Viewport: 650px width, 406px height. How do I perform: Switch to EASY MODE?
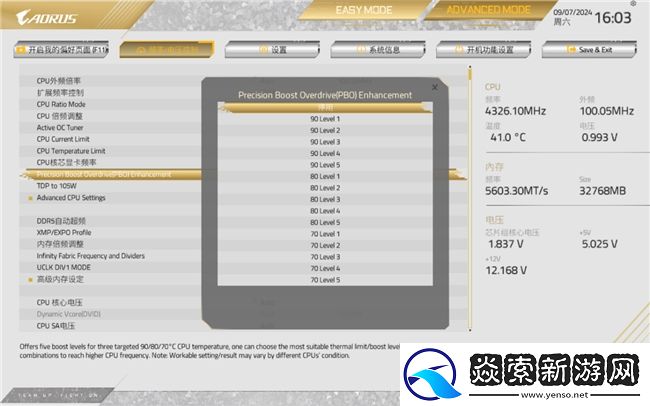point(363,10)
